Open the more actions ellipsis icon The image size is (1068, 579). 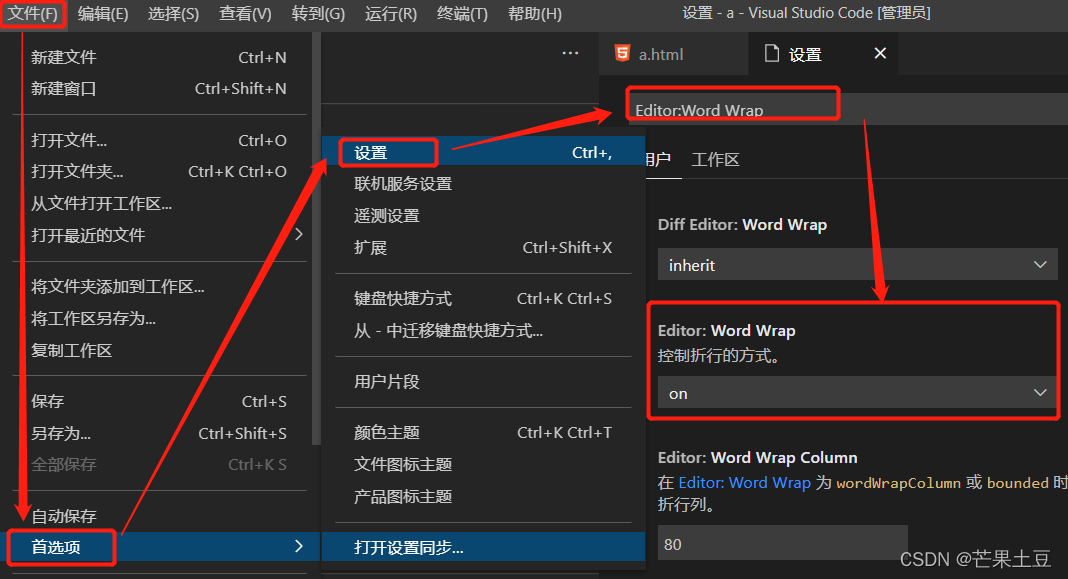coord(570,53)
